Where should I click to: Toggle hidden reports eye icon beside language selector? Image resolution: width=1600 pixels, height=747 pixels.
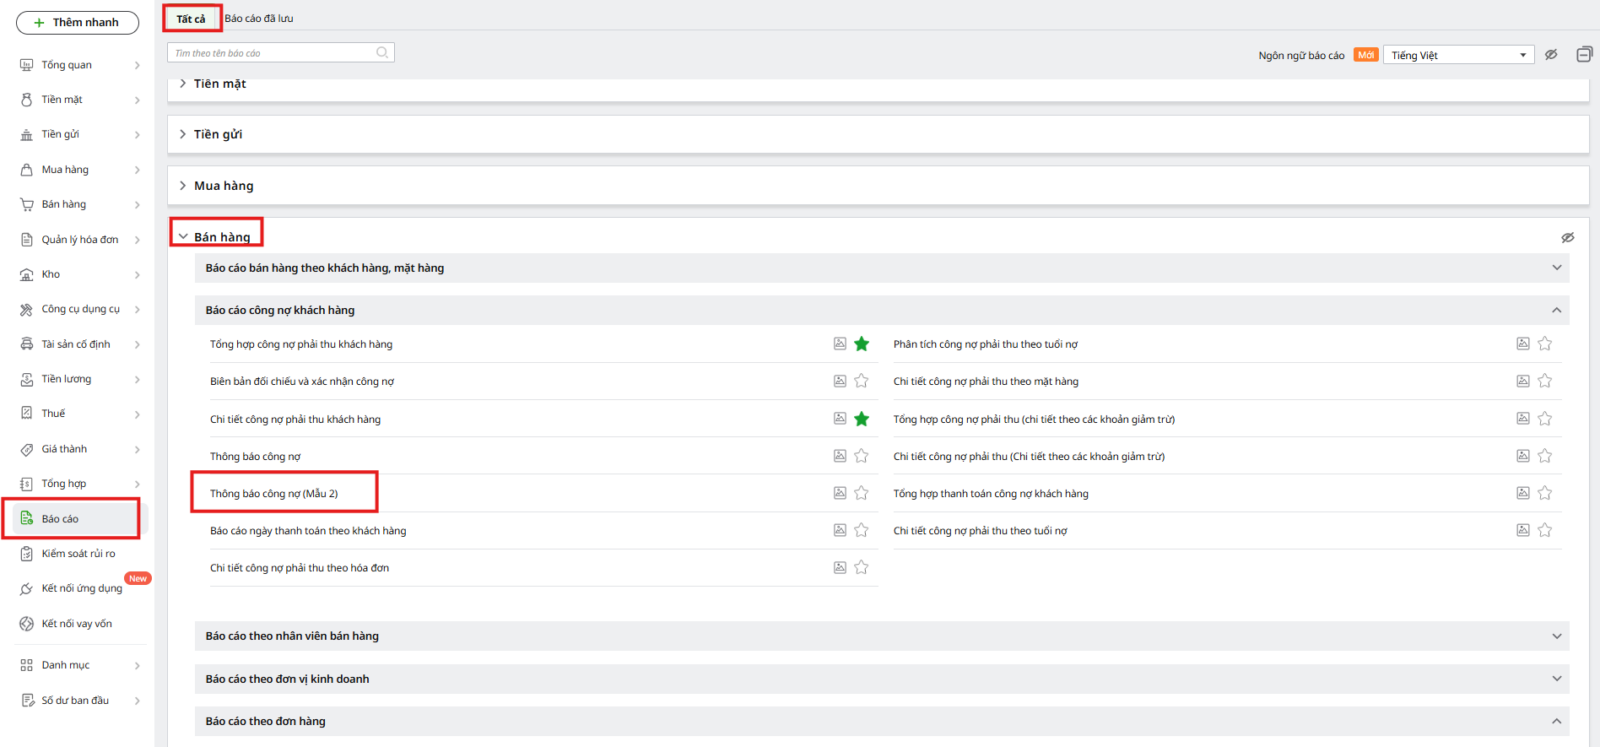click(x=1551, y=55)
